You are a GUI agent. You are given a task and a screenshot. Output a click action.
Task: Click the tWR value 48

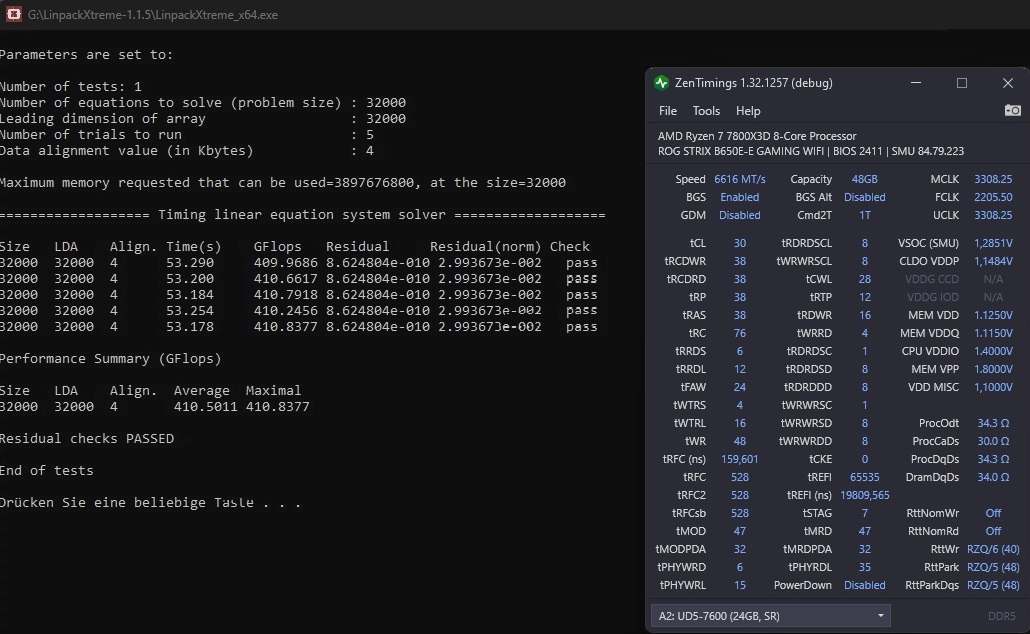click(x=740, y=441)
